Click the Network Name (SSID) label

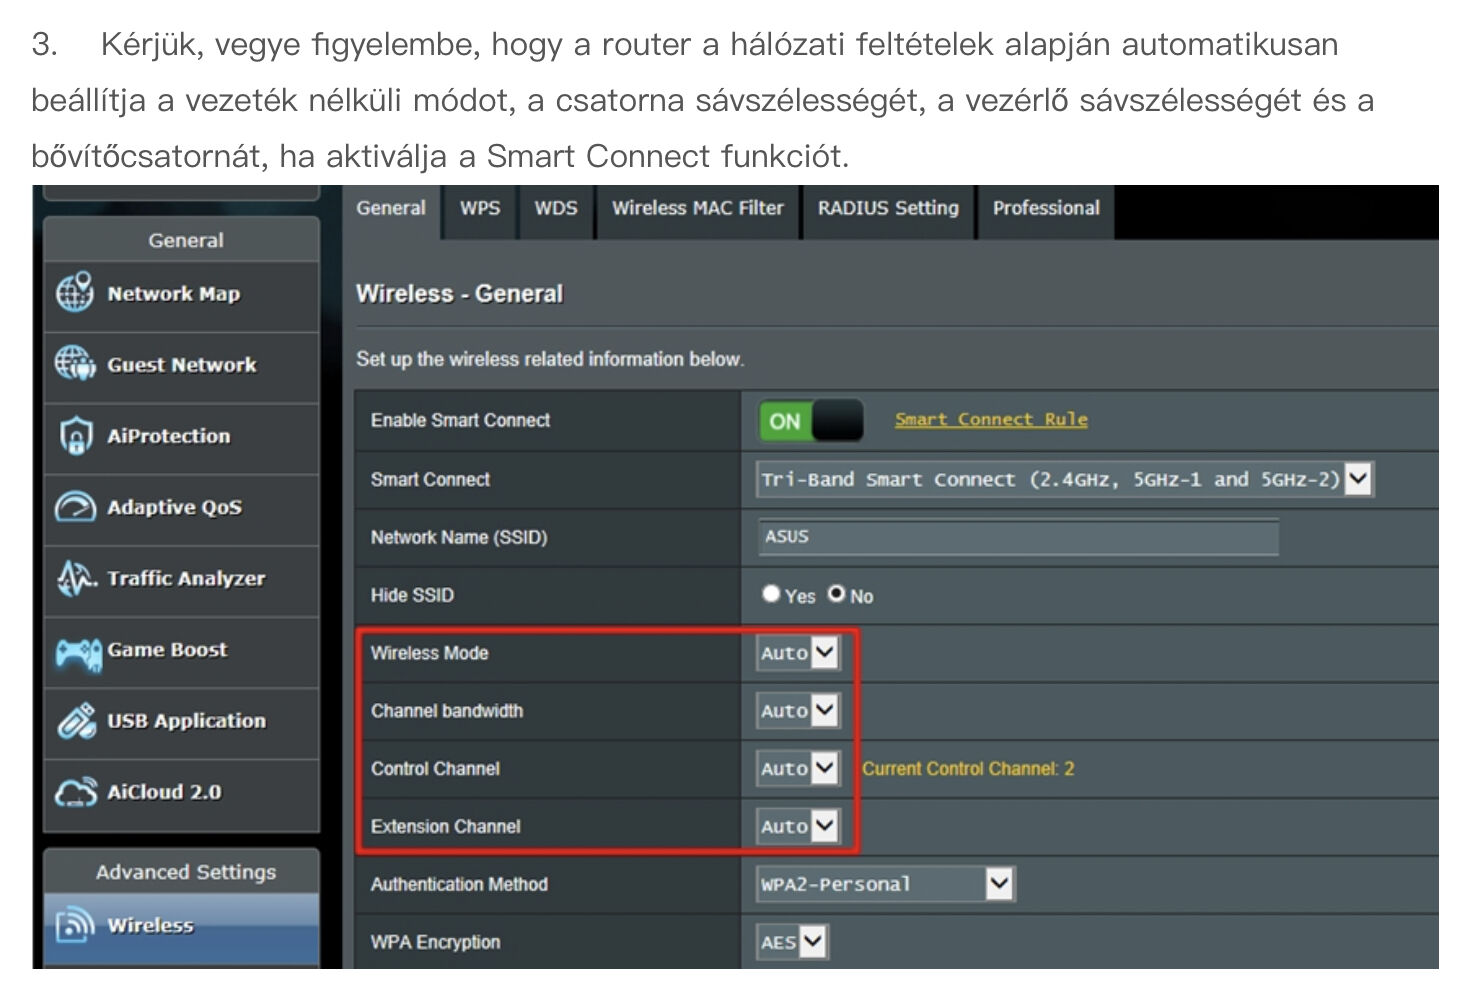tap(459, 537)
